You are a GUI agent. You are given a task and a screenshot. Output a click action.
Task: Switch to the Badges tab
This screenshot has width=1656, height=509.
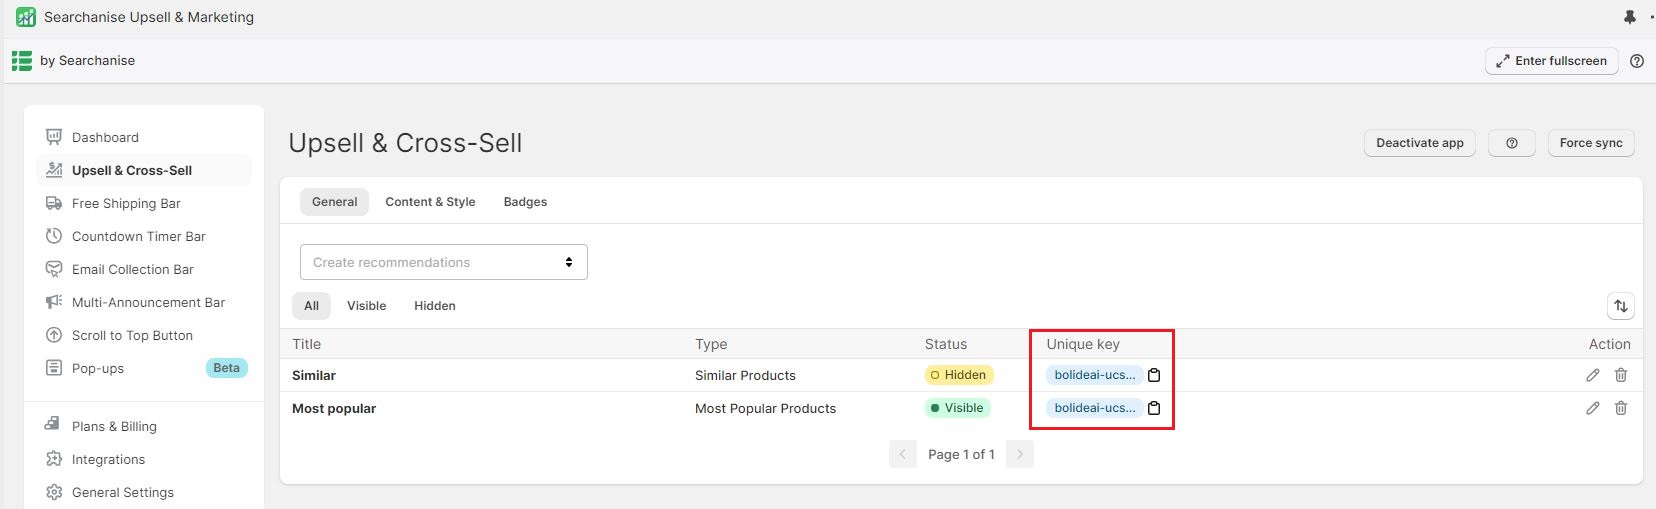[x=525, y=202]
